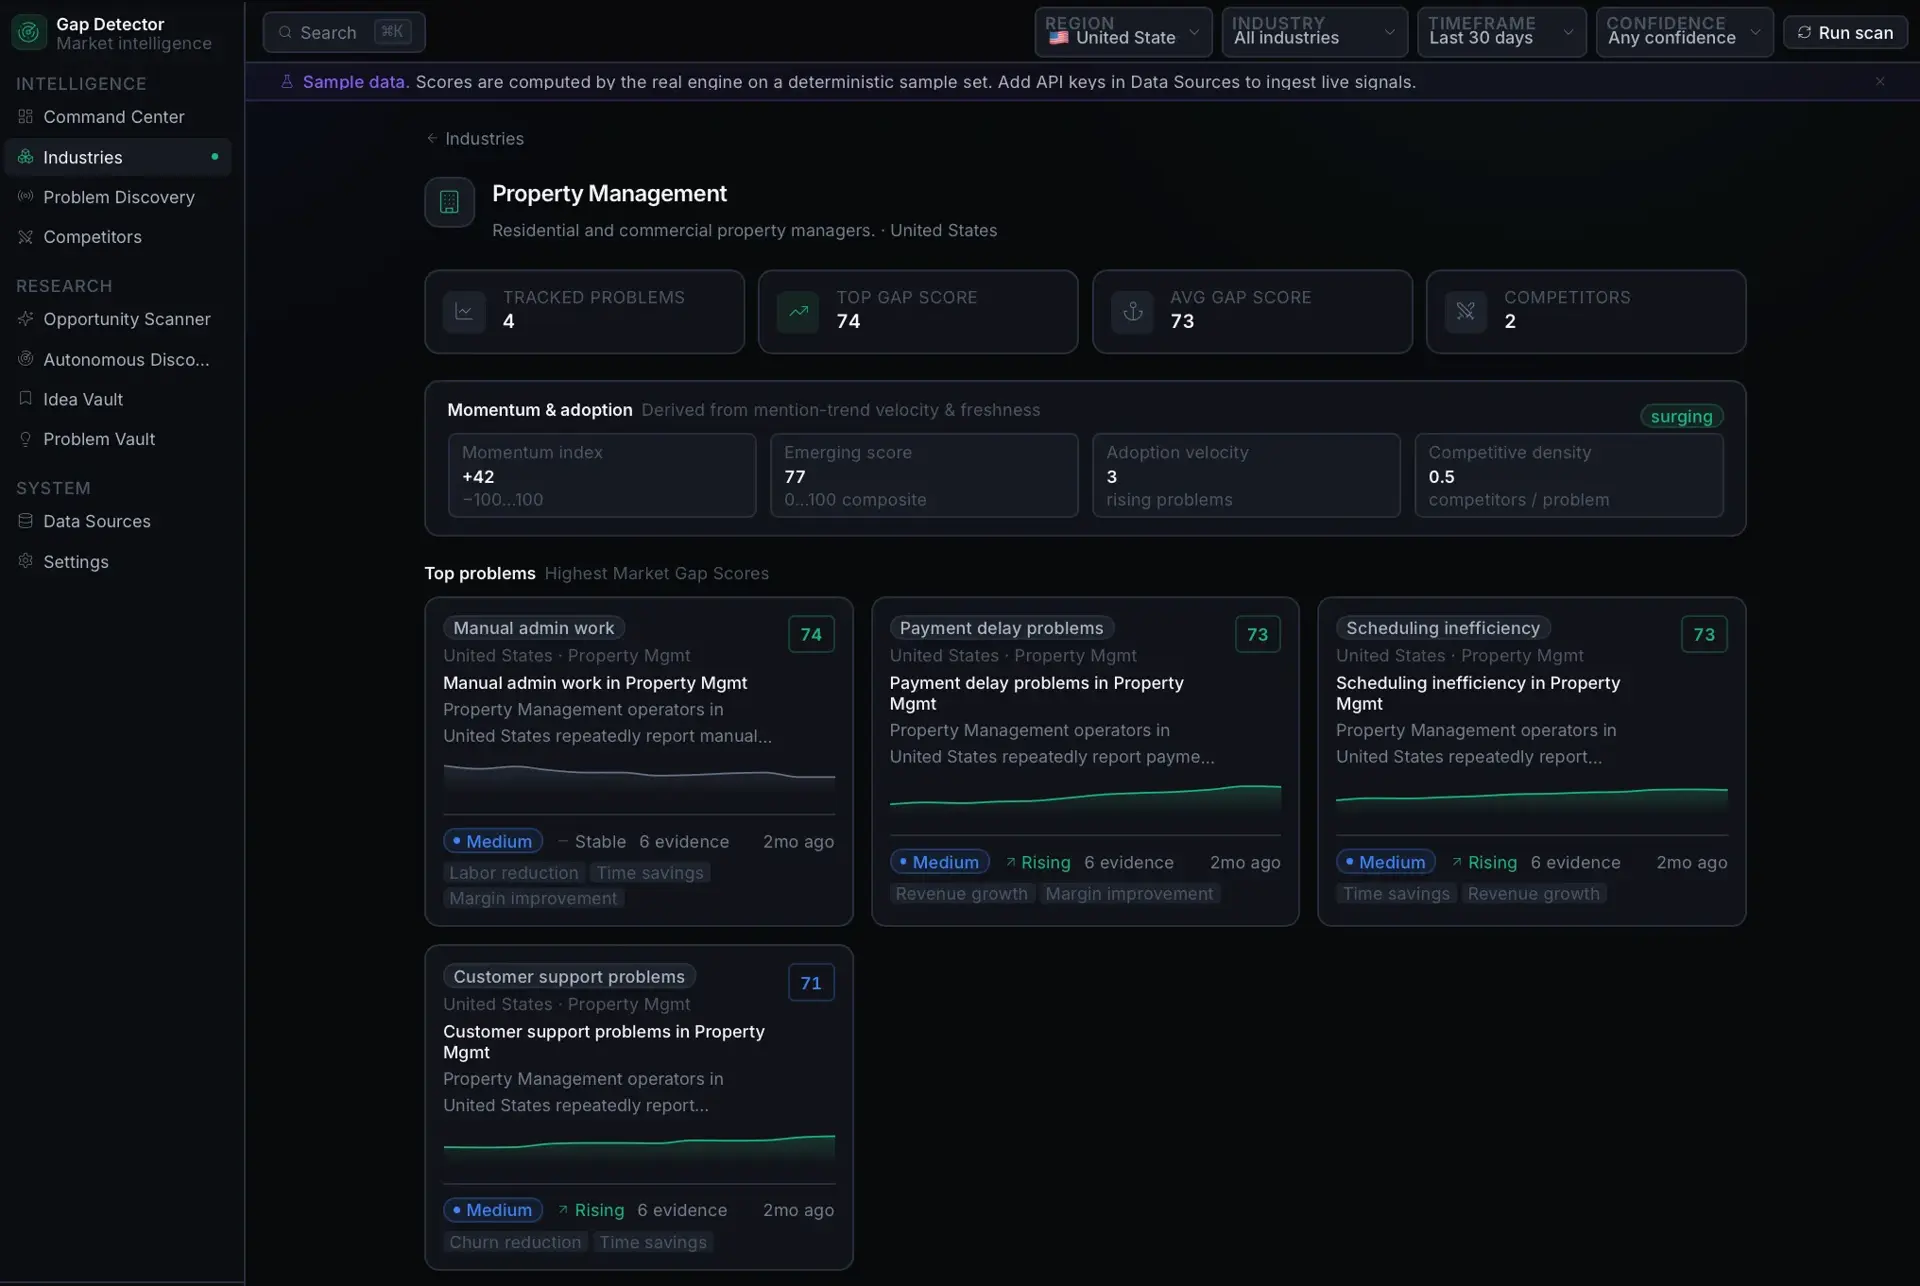Open Command Center in sidebar
Viewport: 1920px width, 1286px height.
coord(118,117)
